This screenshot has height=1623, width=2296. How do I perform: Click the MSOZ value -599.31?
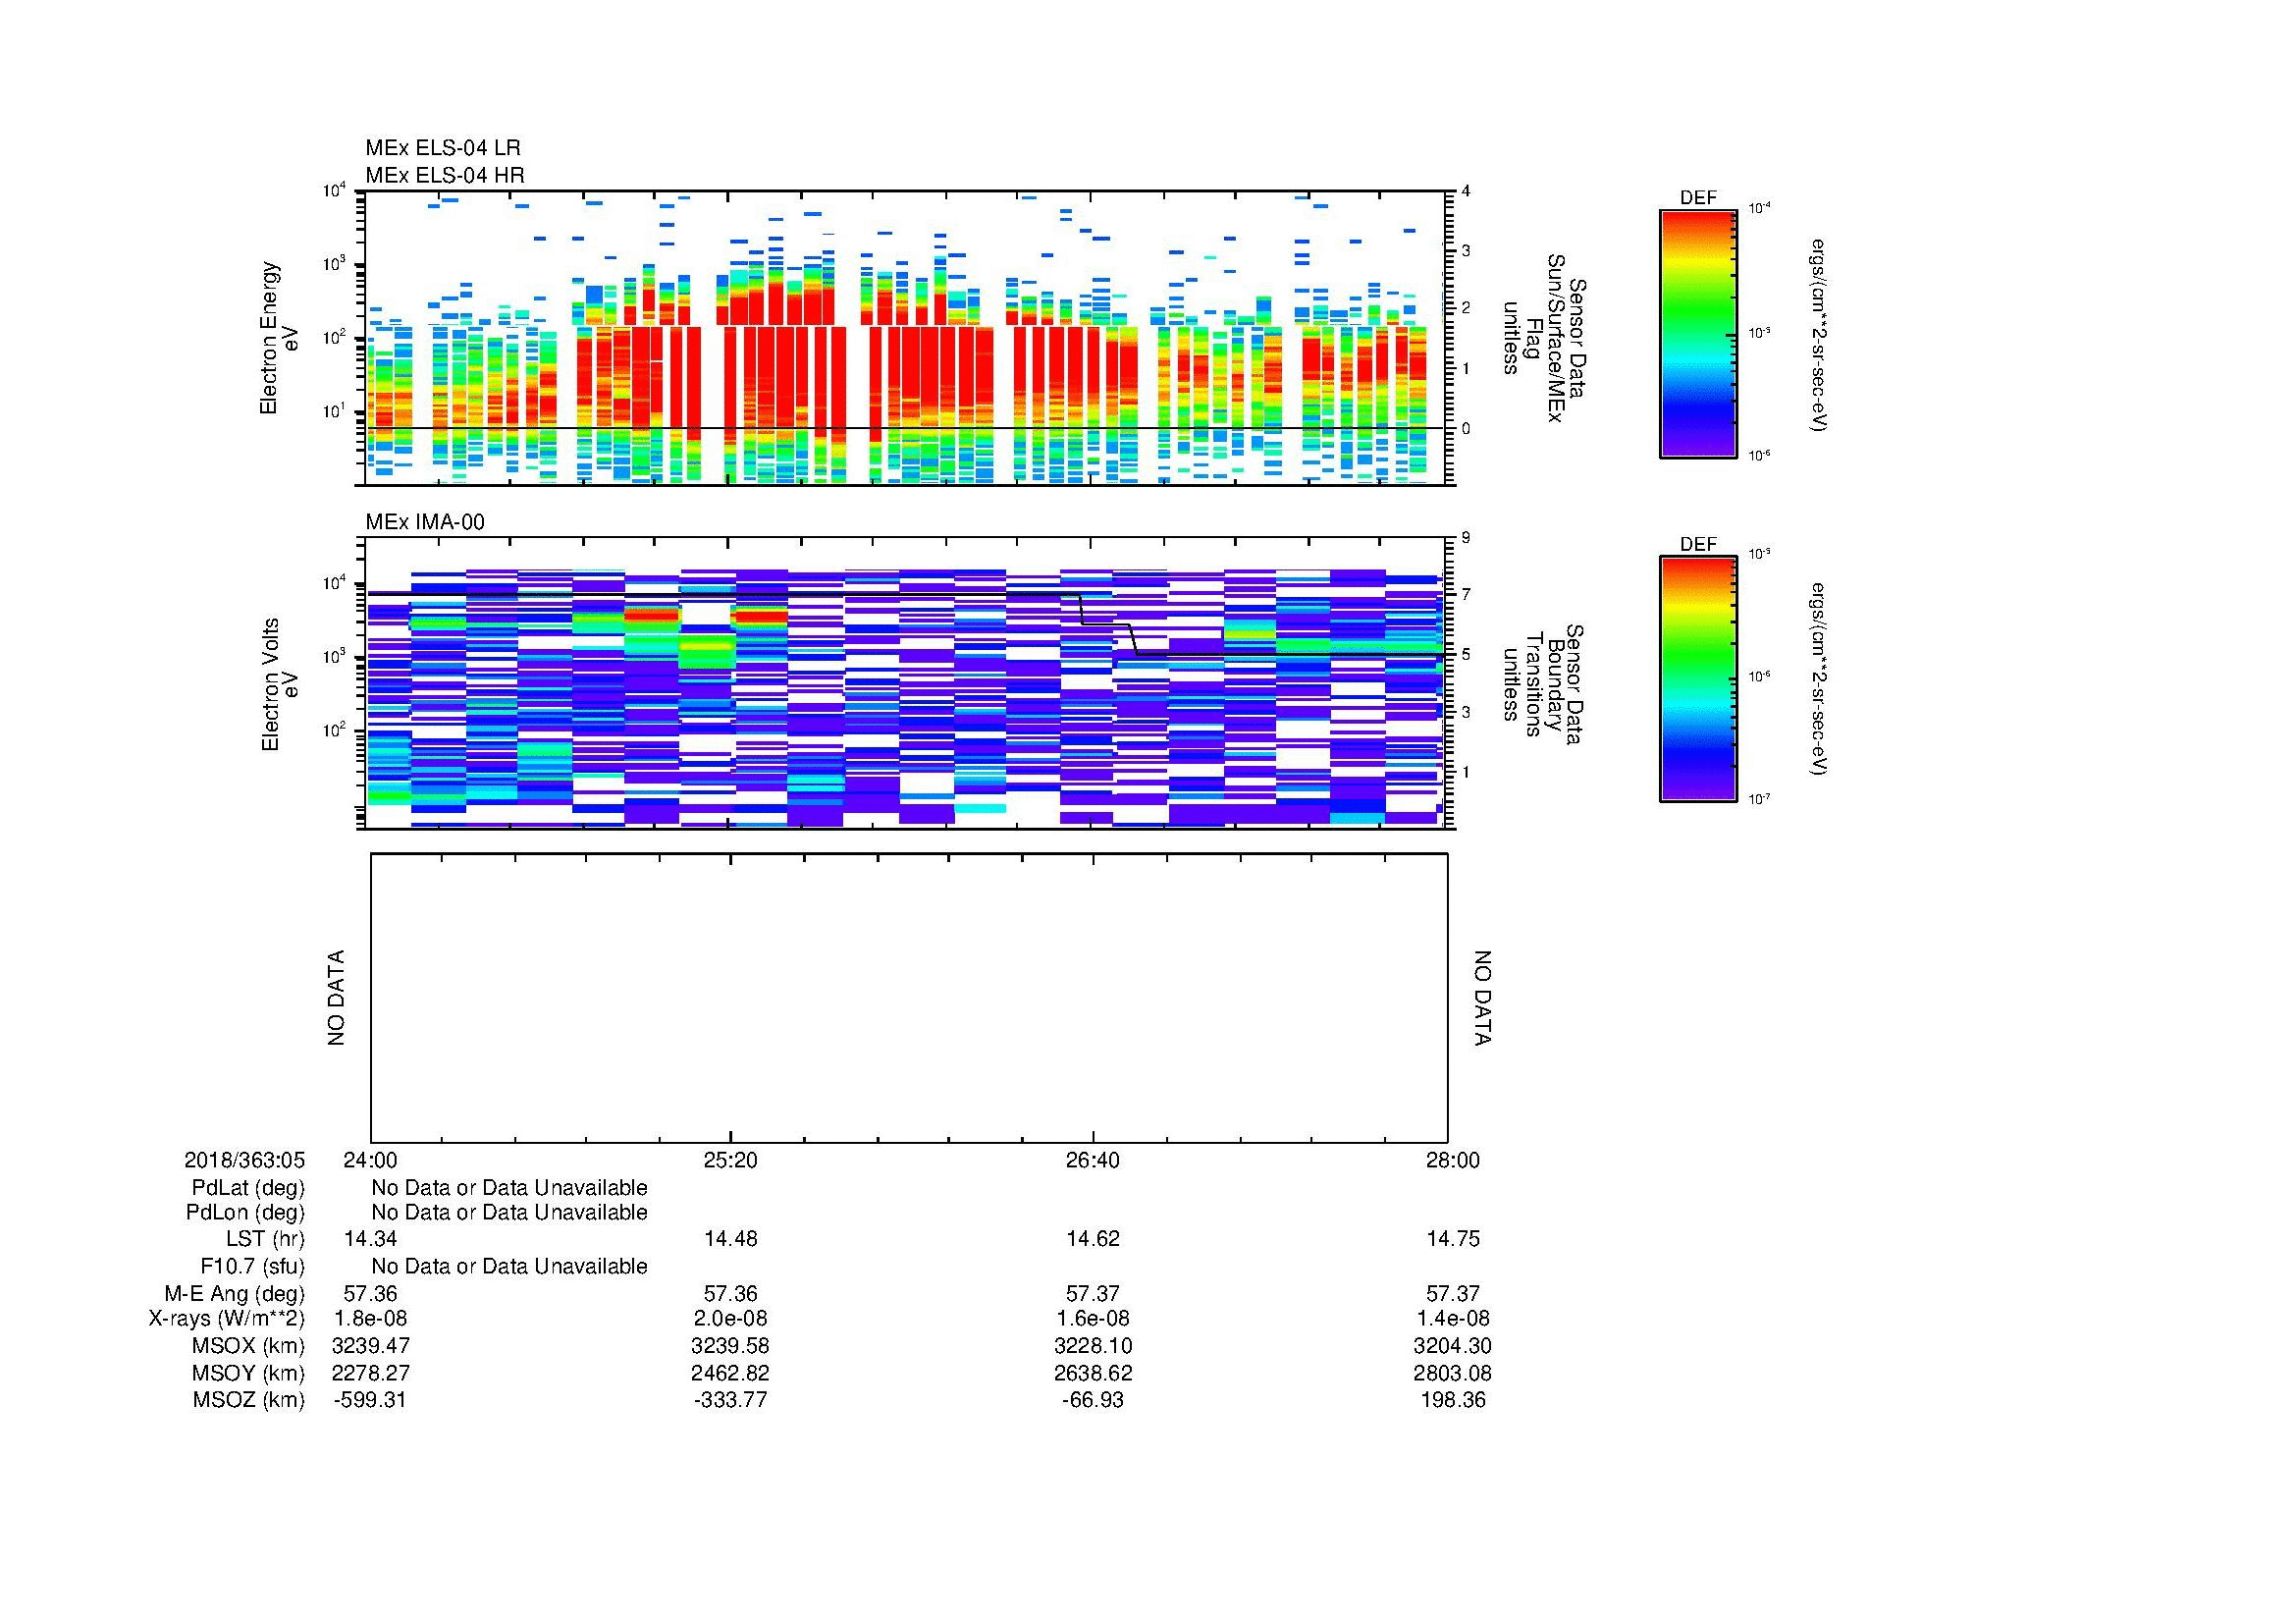(369, 1400)
